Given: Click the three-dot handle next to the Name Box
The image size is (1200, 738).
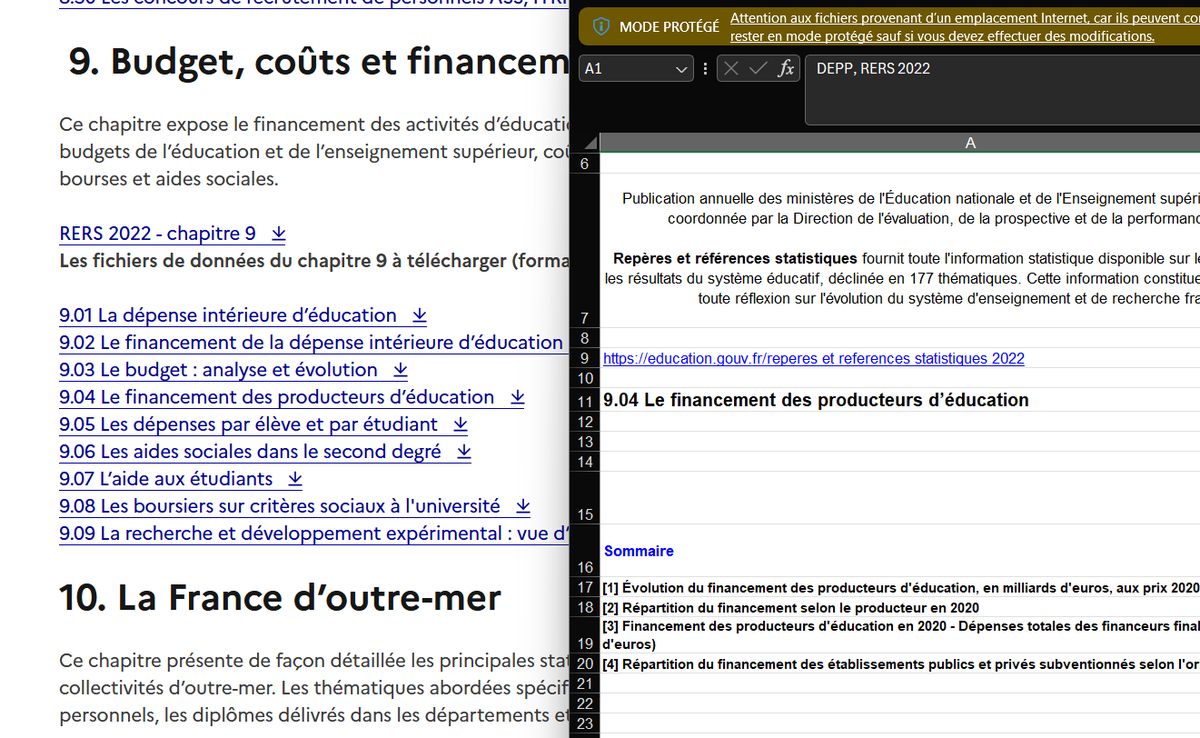Looking at the screenshot, I should pos(706,69).
